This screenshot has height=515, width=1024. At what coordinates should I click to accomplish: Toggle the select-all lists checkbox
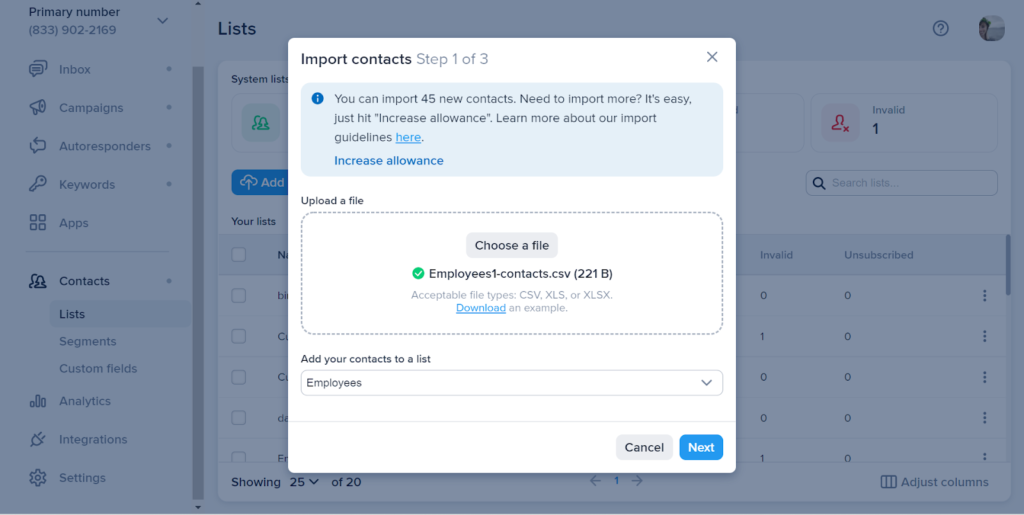[239, 255]
